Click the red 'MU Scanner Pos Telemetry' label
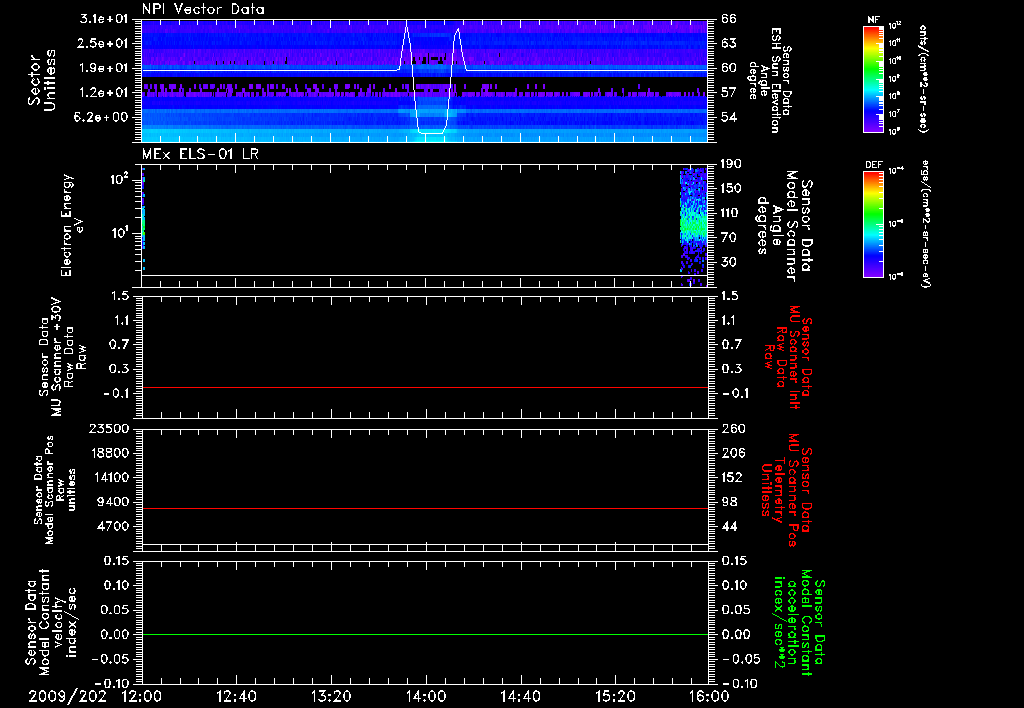Screen dimensions: 1024x708 pyautogui.click(x=786, y=490)
